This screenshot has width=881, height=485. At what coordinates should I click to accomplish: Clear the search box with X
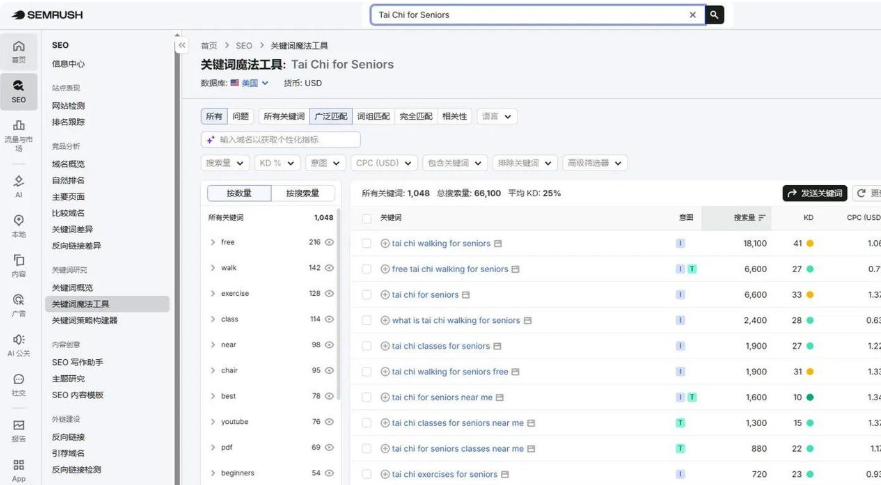tap(692, 15)
